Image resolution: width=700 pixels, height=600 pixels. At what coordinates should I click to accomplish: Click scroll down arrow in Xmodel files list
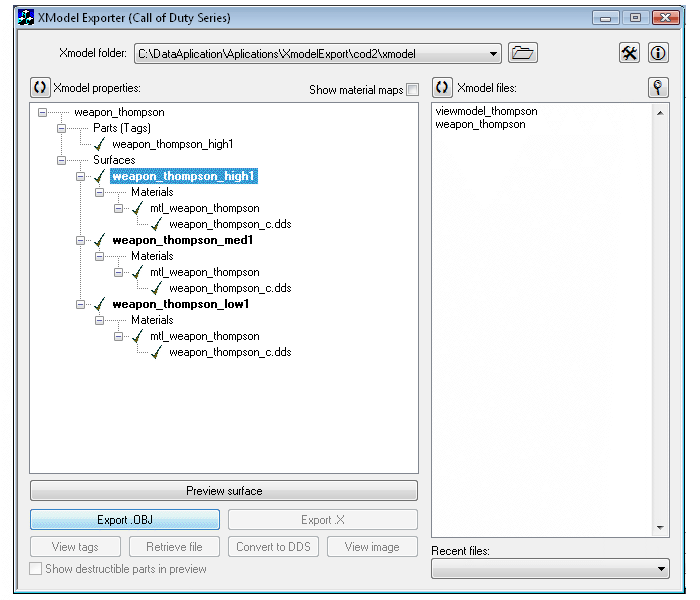click(x=660, y=528)
